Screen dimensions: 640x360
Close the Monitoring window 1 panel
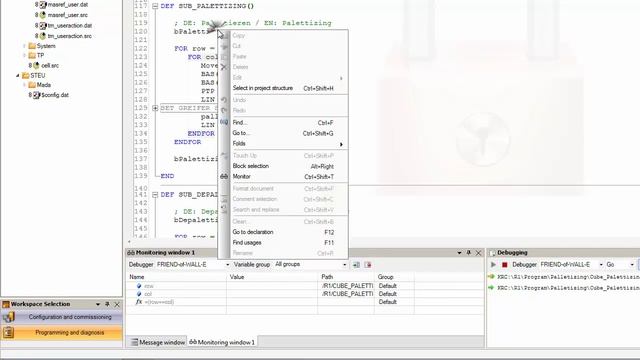click(479, 253)
